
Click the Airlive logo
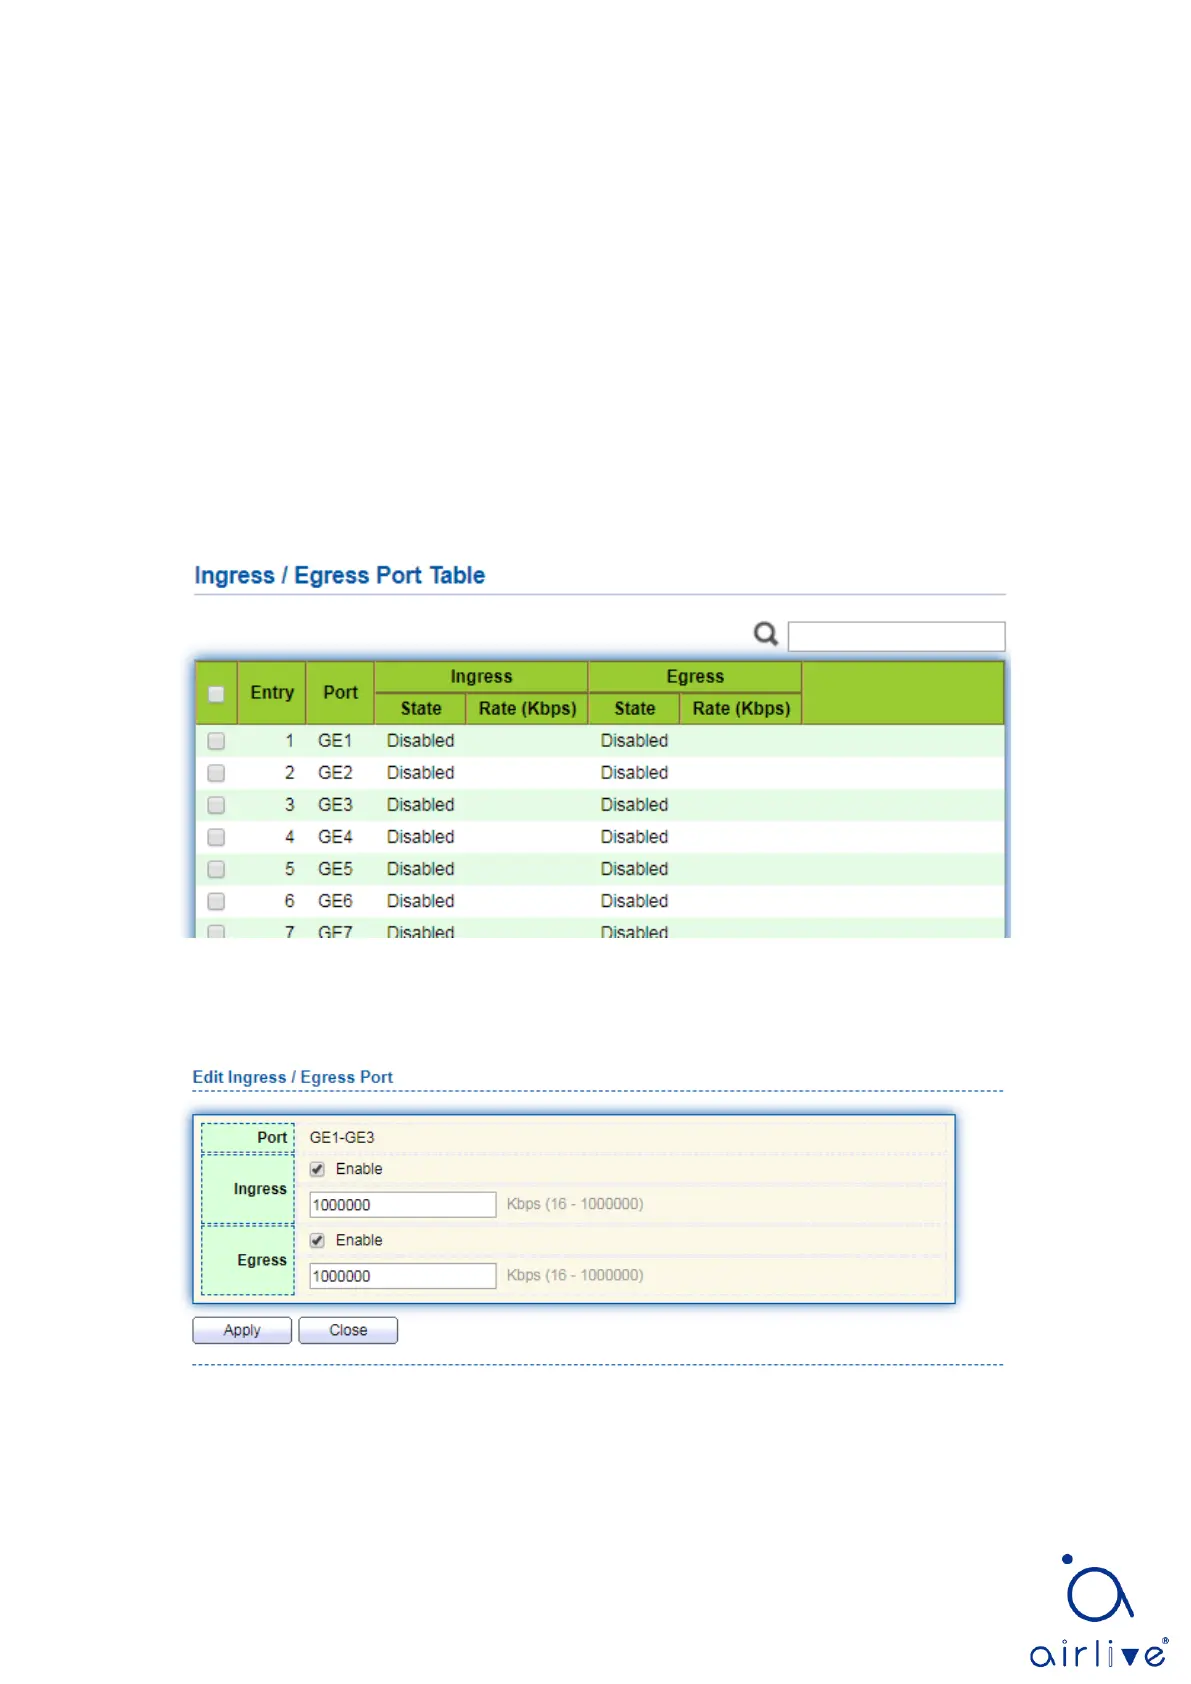point(1098,1610)
